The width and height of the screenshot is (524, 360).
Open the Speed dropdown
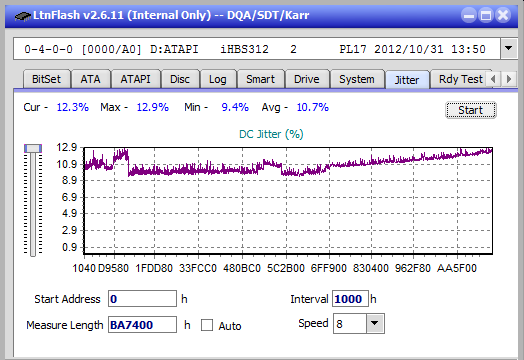tap(375, 323)
